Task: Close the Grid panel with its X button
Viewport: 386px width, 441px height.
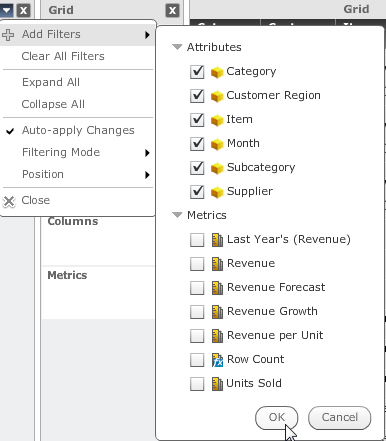Action: click(x=172, y=11)
